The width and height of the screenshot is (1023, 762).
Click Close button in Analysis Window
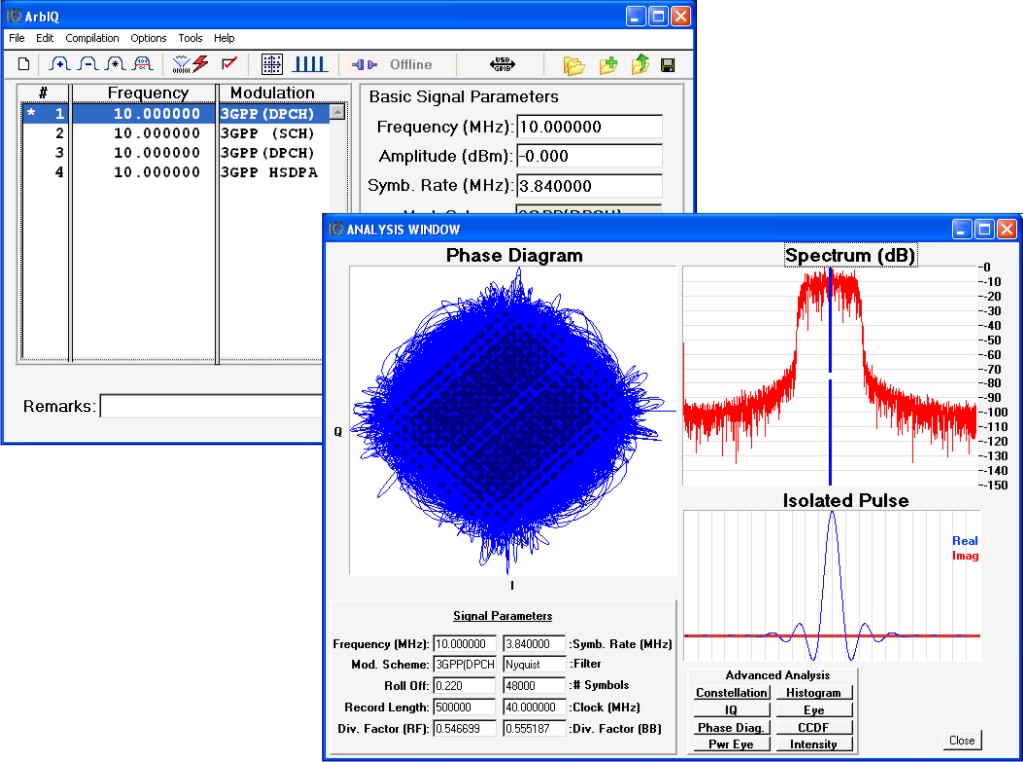point(961,741)
